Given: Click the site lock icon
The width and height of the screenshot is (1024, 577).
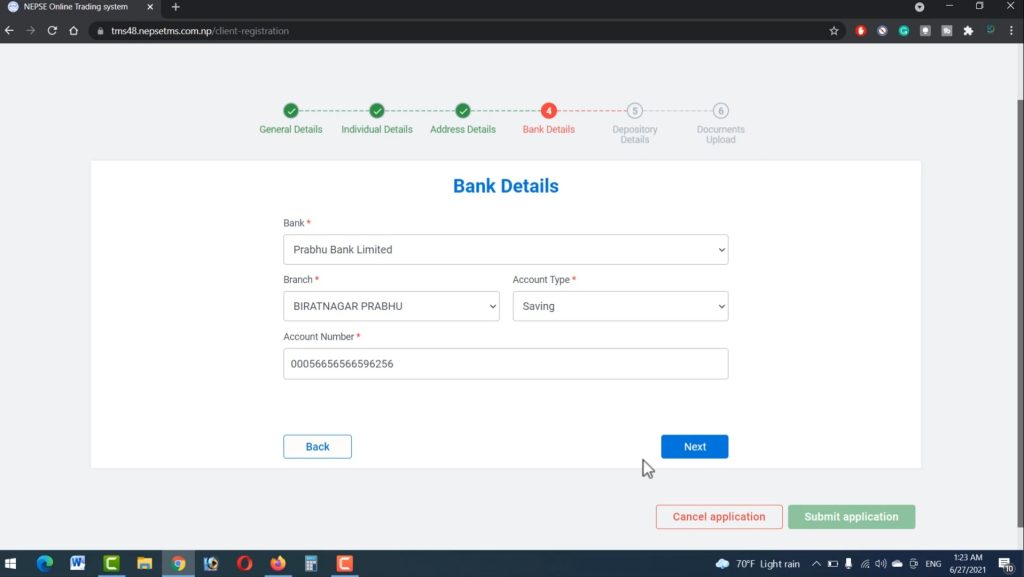Looking at the screenshot, I should tap(100, 31).
